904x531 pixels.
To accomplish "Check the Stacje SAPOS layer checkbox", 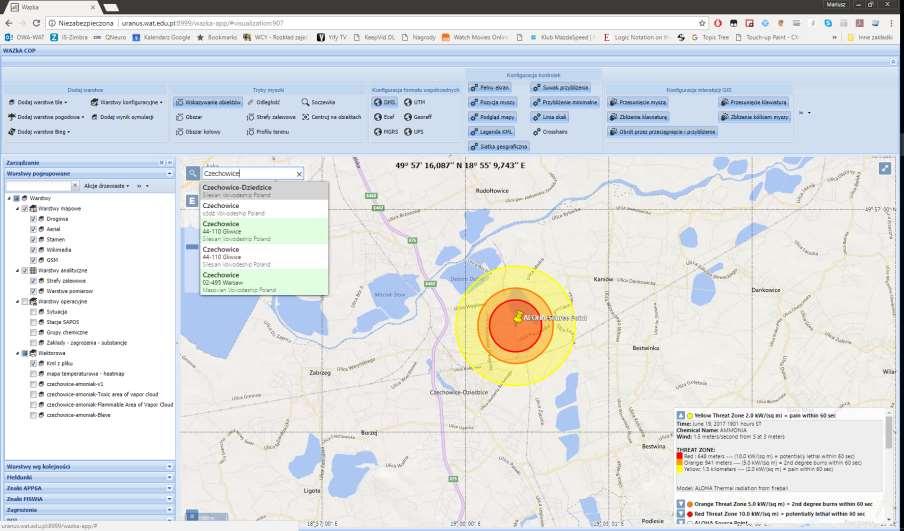I will pyautogui.click(x=33, y=322).
